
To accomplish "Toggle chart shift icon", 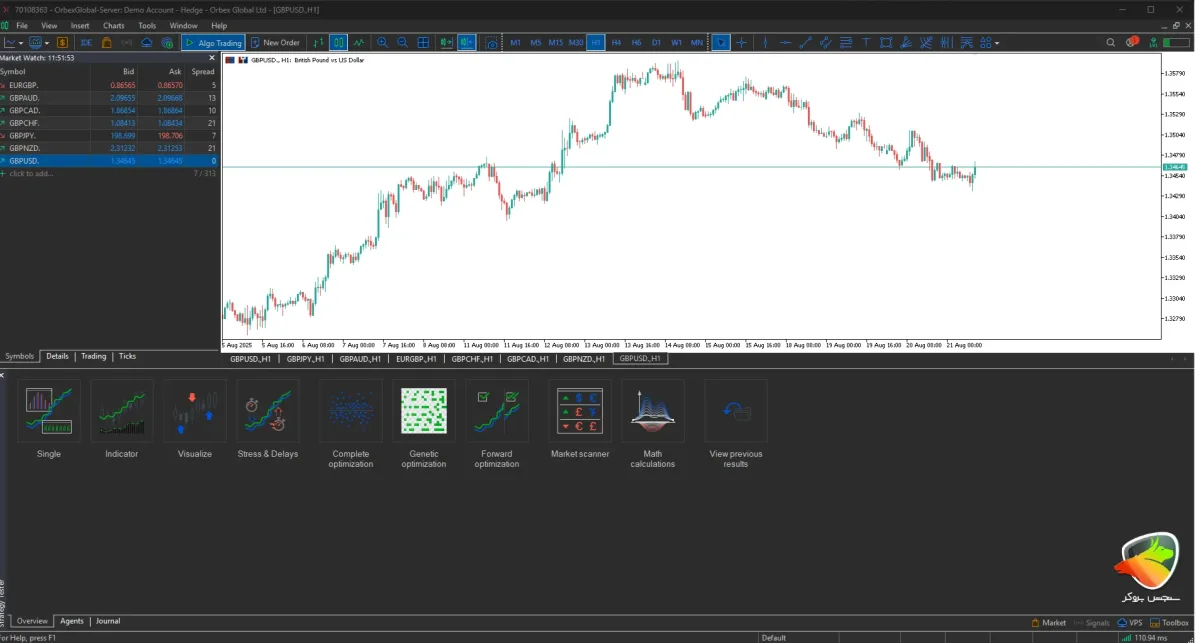I will click(x=466, y=43).
